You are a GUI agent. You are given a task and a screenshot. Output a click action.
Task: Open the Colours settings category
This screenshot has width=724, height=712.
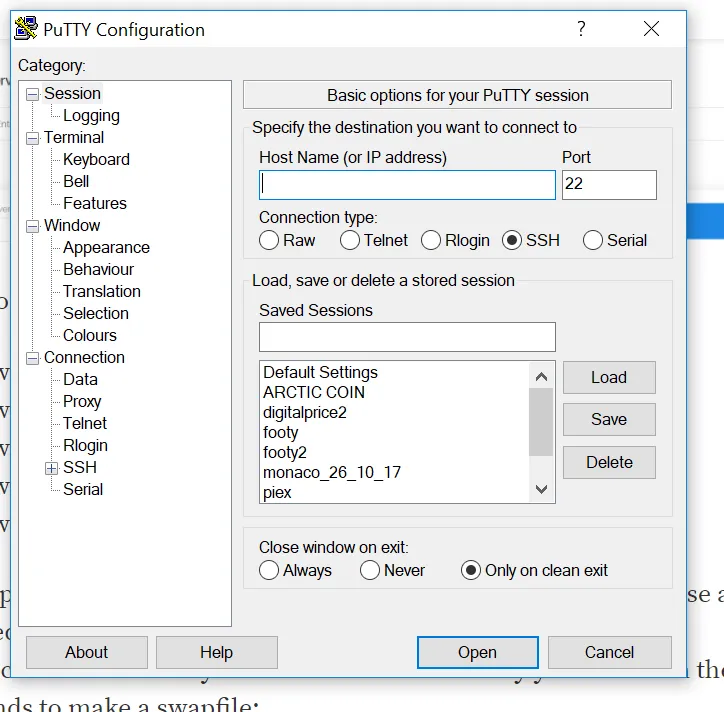click(90, 335)
